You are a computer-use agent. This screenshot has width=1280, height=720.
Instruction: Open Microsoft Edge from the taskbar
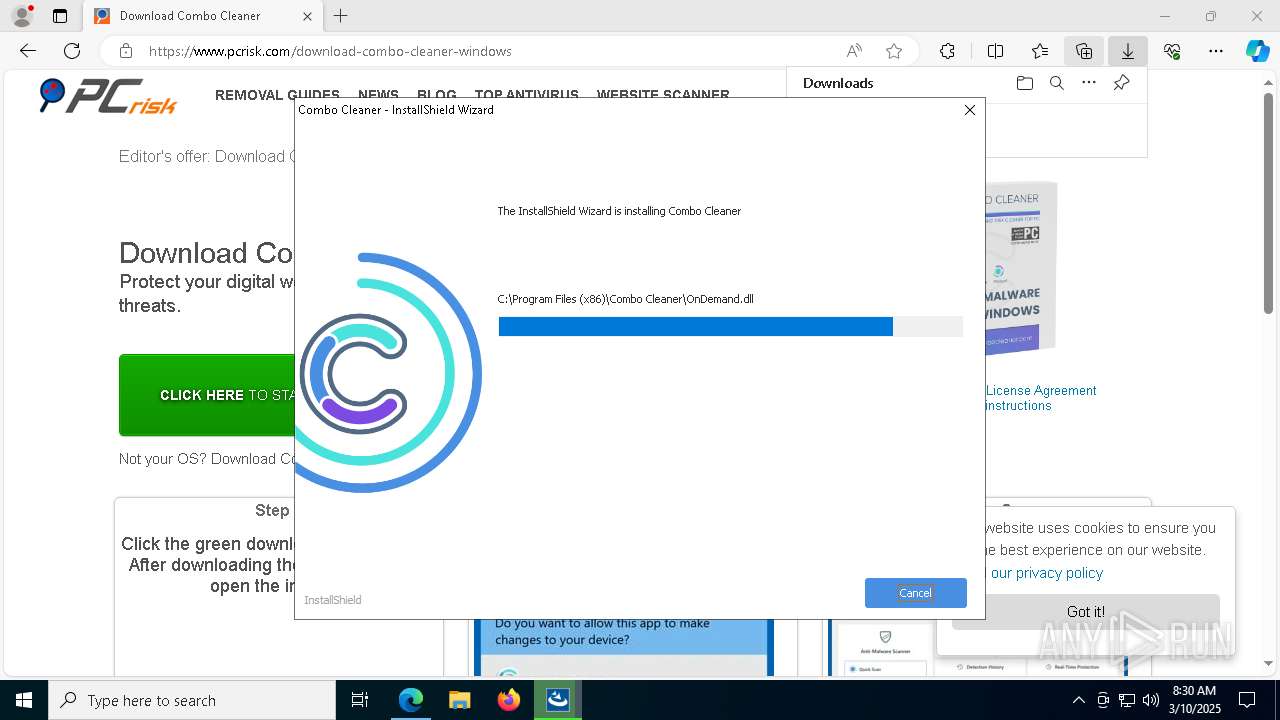[411, 700]
